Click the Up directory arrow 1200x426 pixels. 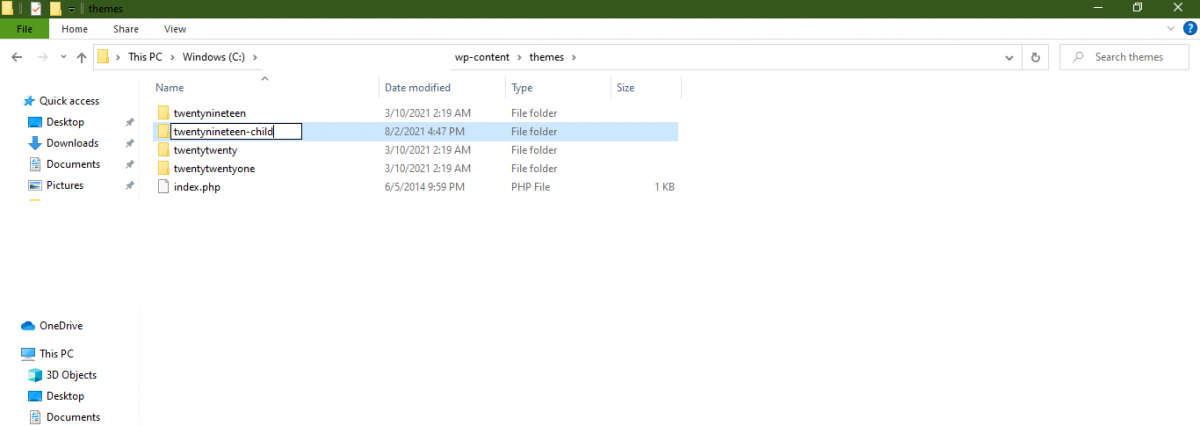82,57
